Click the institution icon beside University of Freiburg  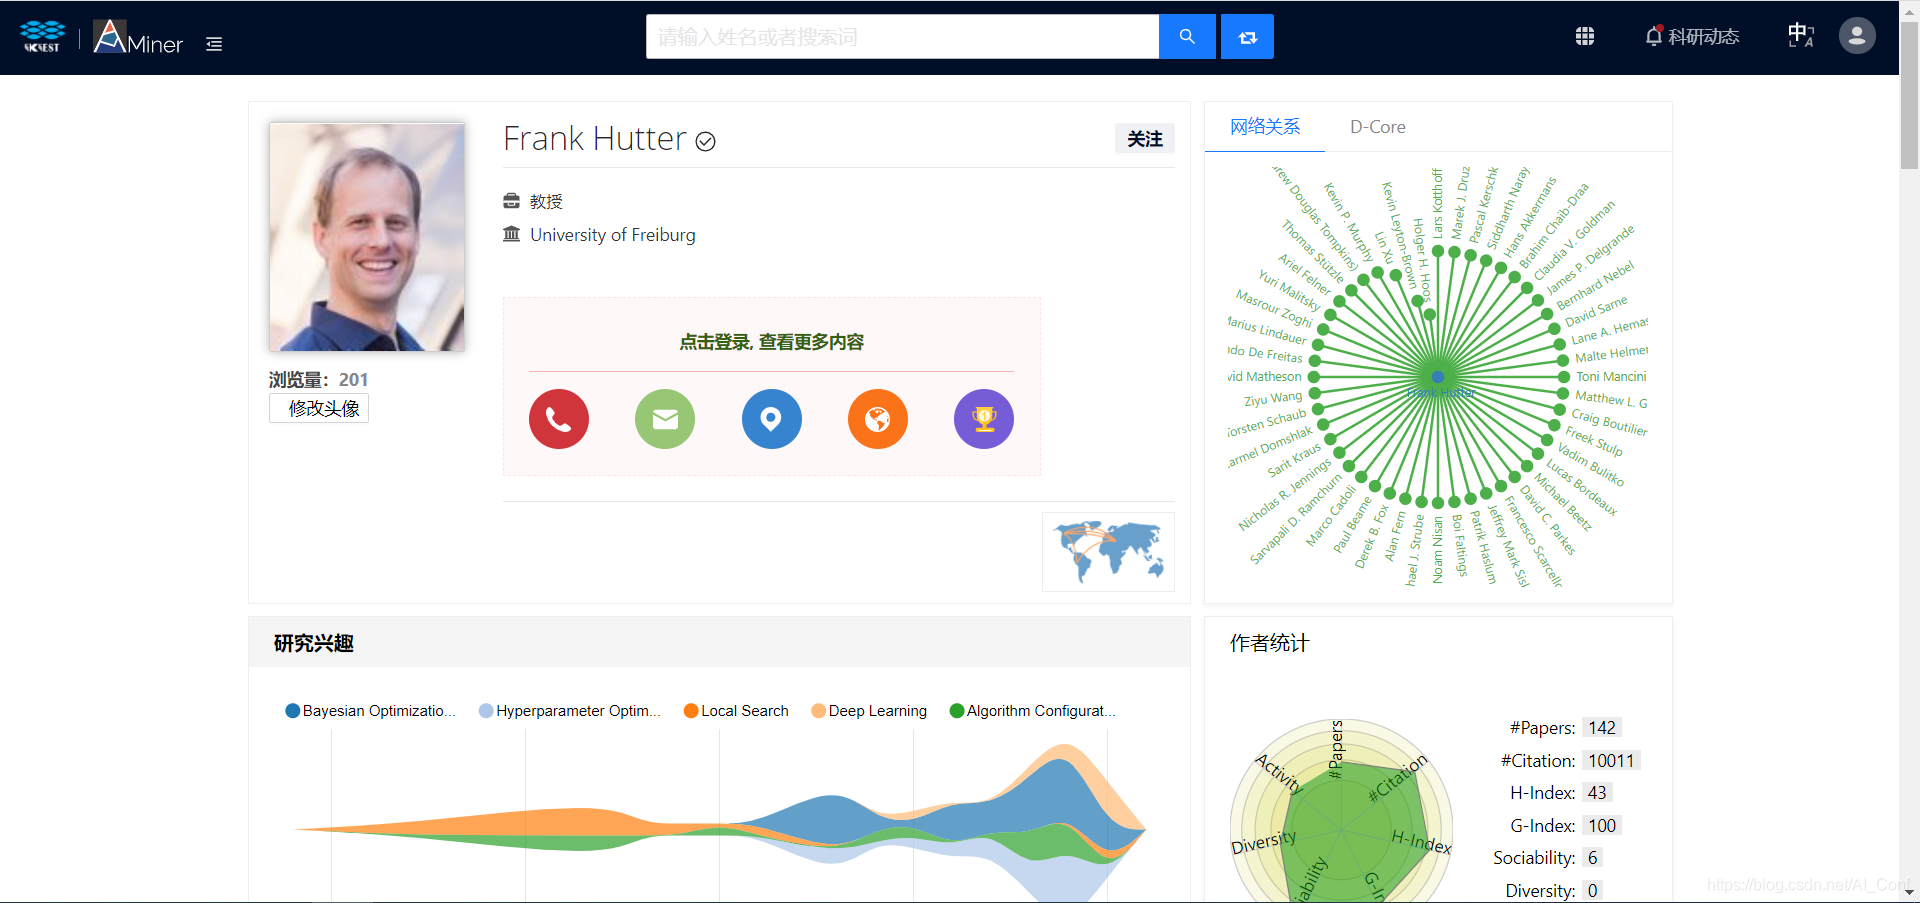coord(512,234)
